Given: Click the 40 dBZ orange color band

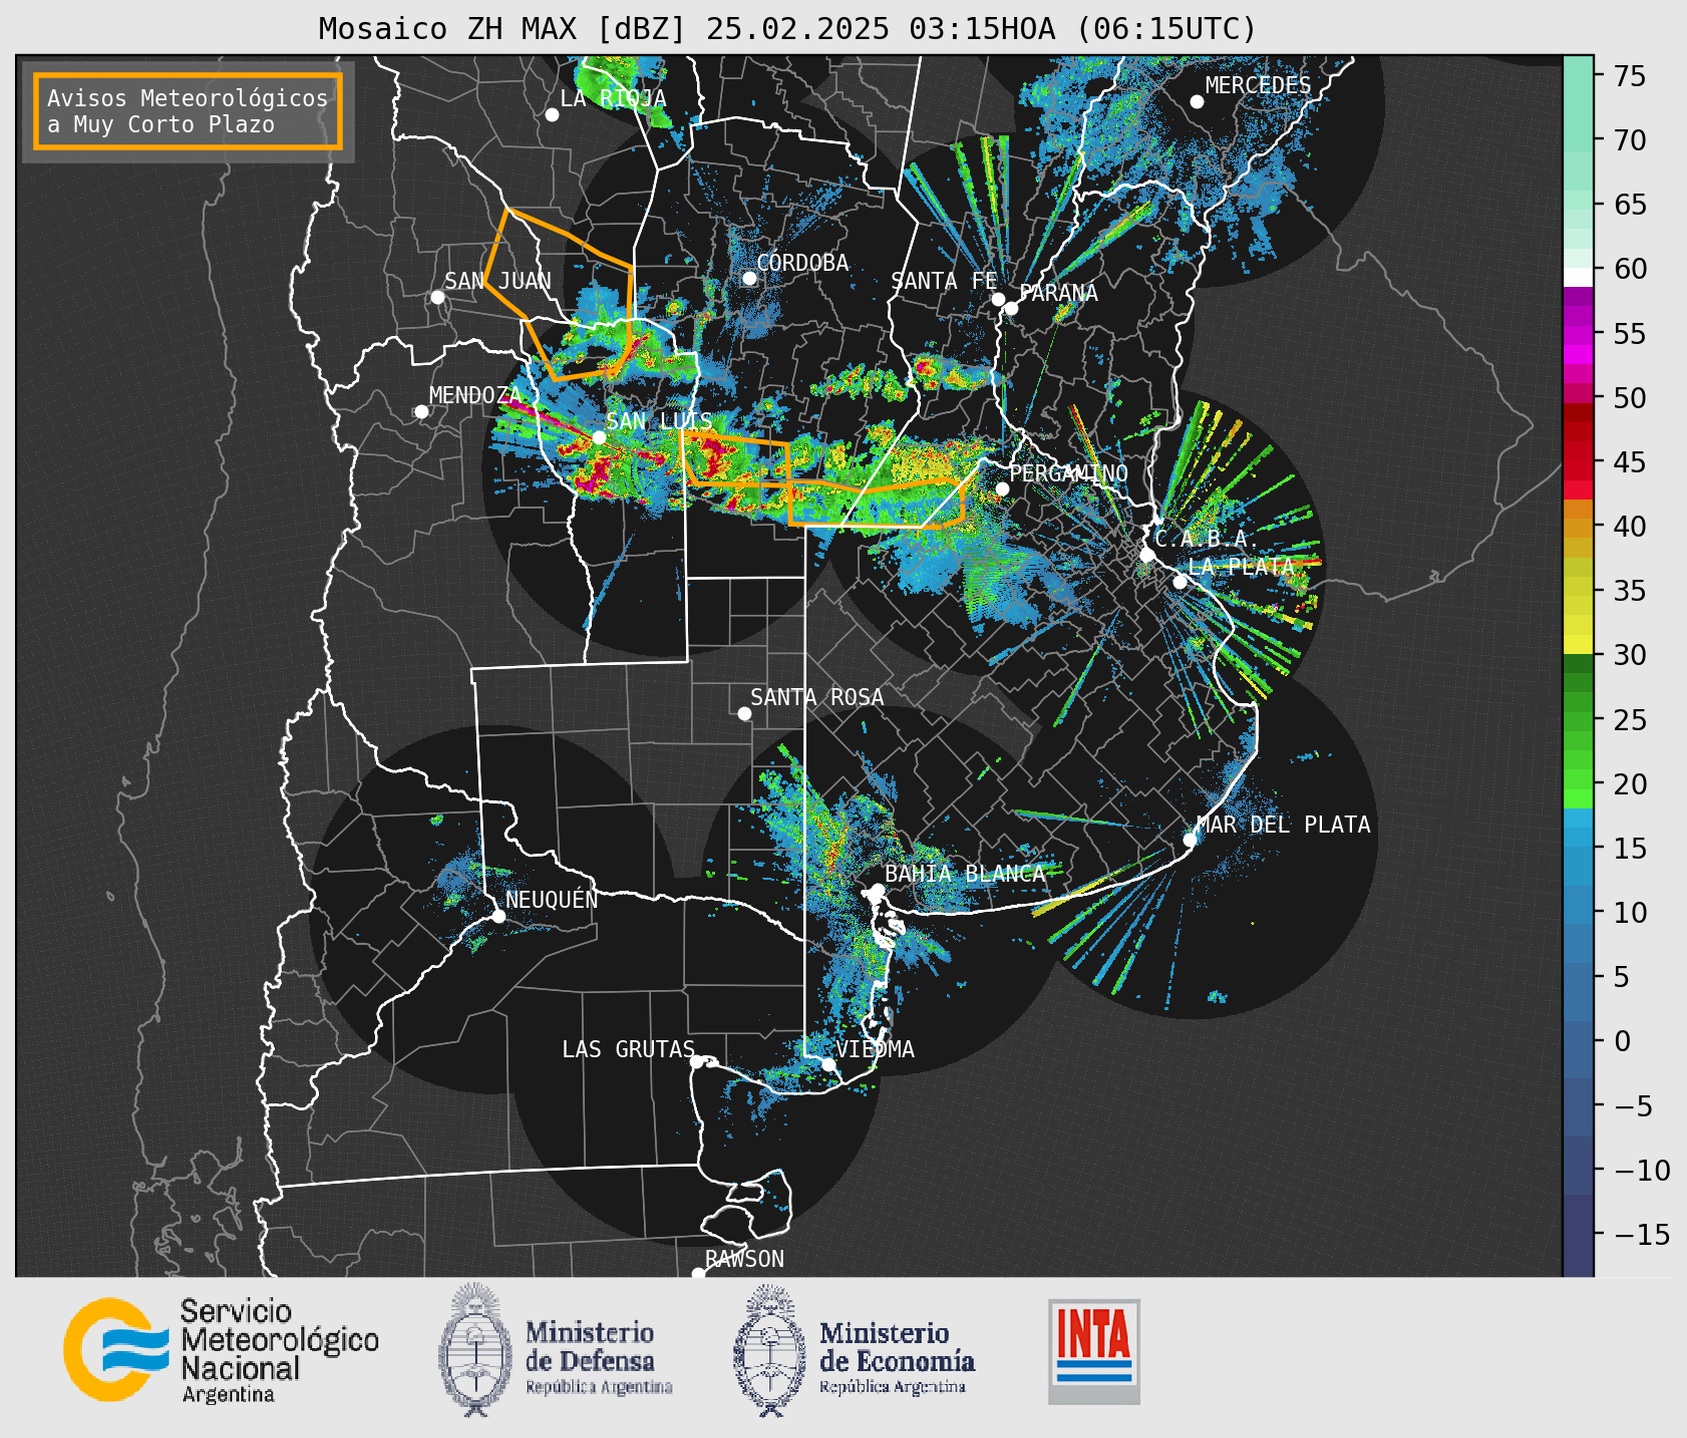Looking at the screenshot, I should [1578, 527].
